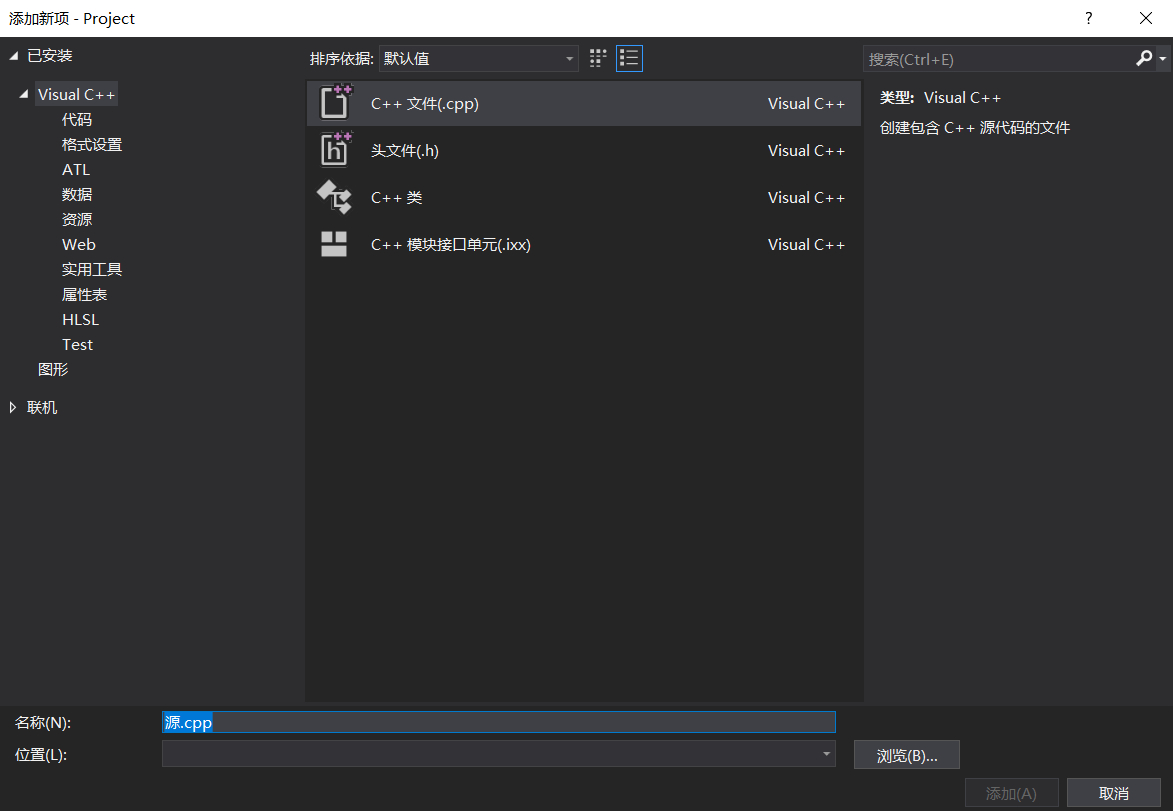Click the C++ file (.cpp) template icon

(335, 102)
